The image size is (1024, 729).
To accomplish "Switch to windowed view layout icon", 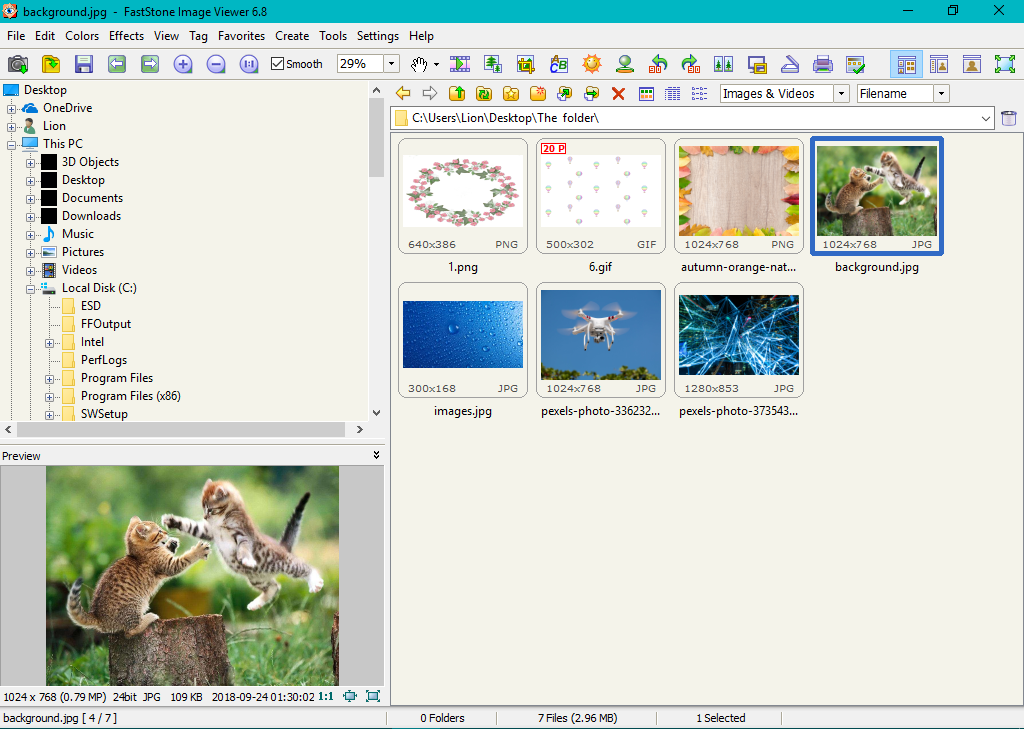I will tap(939, 64).
